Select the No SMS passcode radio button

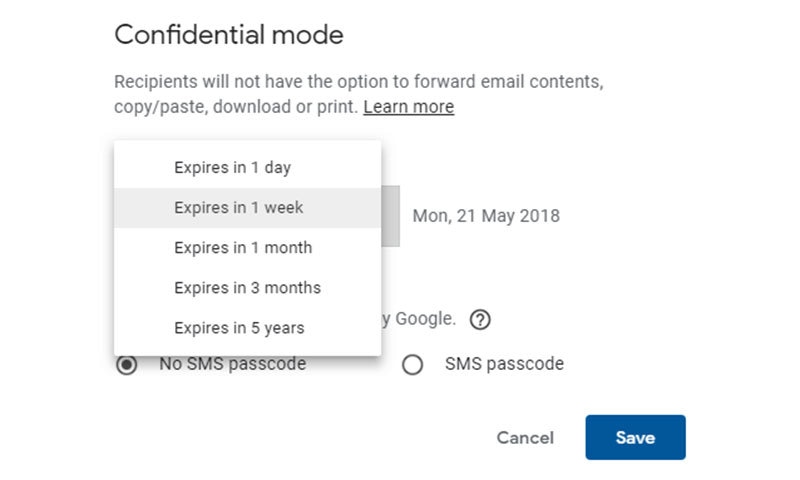point(127,365)
